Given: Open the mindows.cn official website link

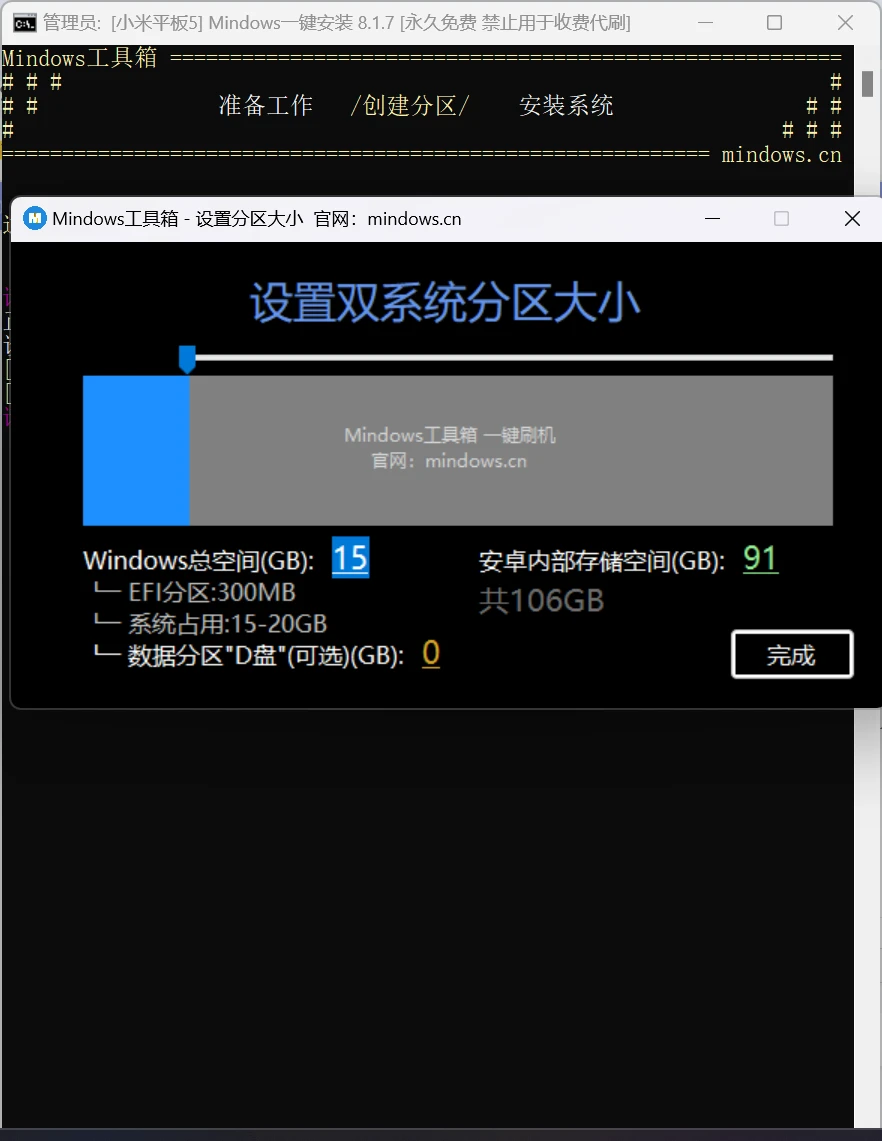Looking at the screenshot, I should (x=783, y=155).
